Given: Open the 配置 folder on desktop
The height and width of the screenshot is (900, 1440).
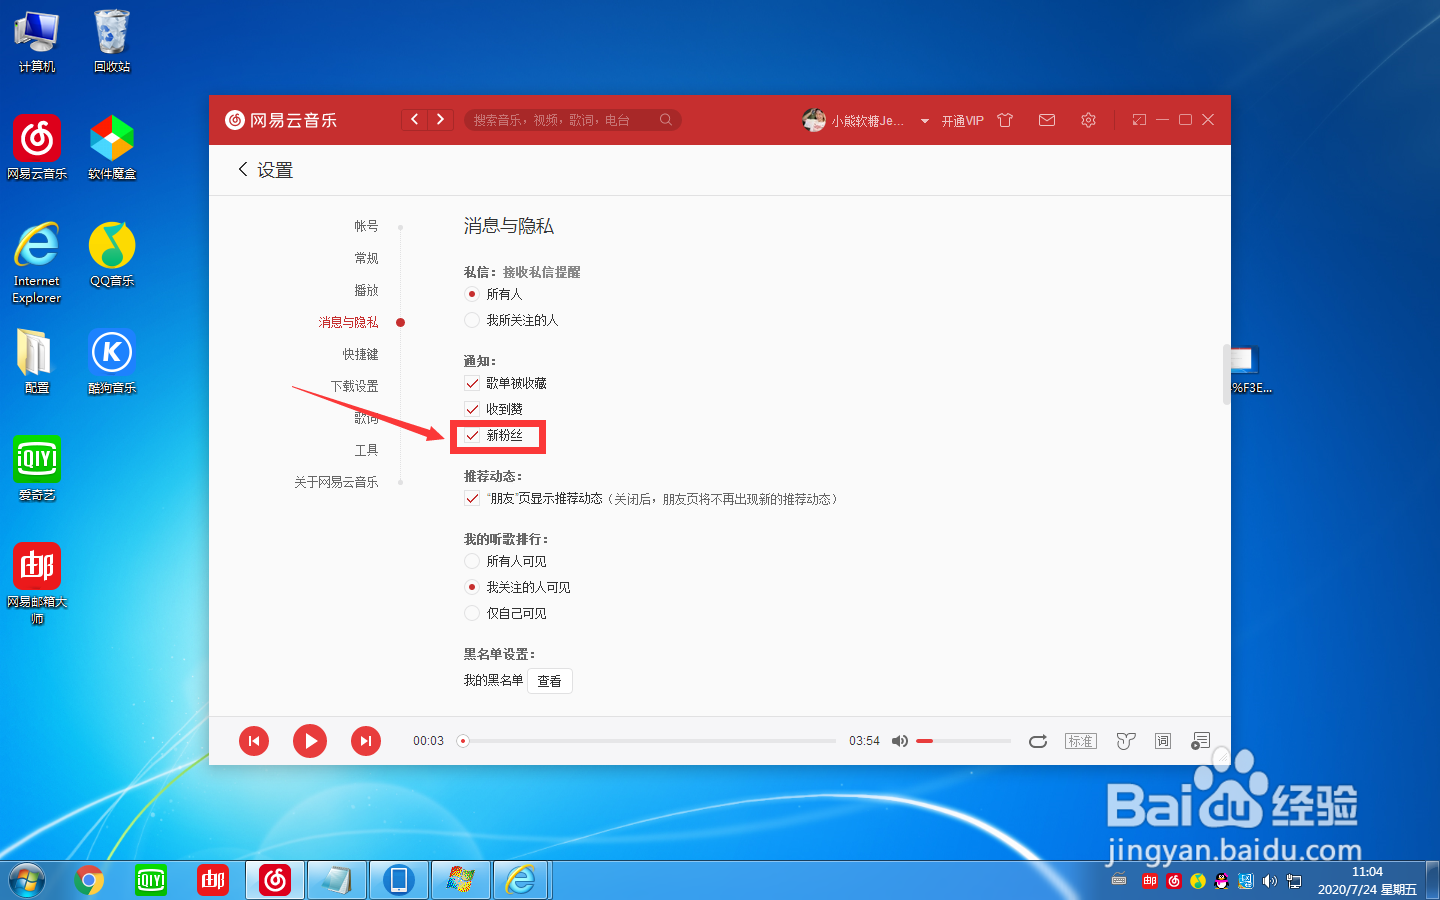Looking at the screenshot, I should [x=37, y=362].
